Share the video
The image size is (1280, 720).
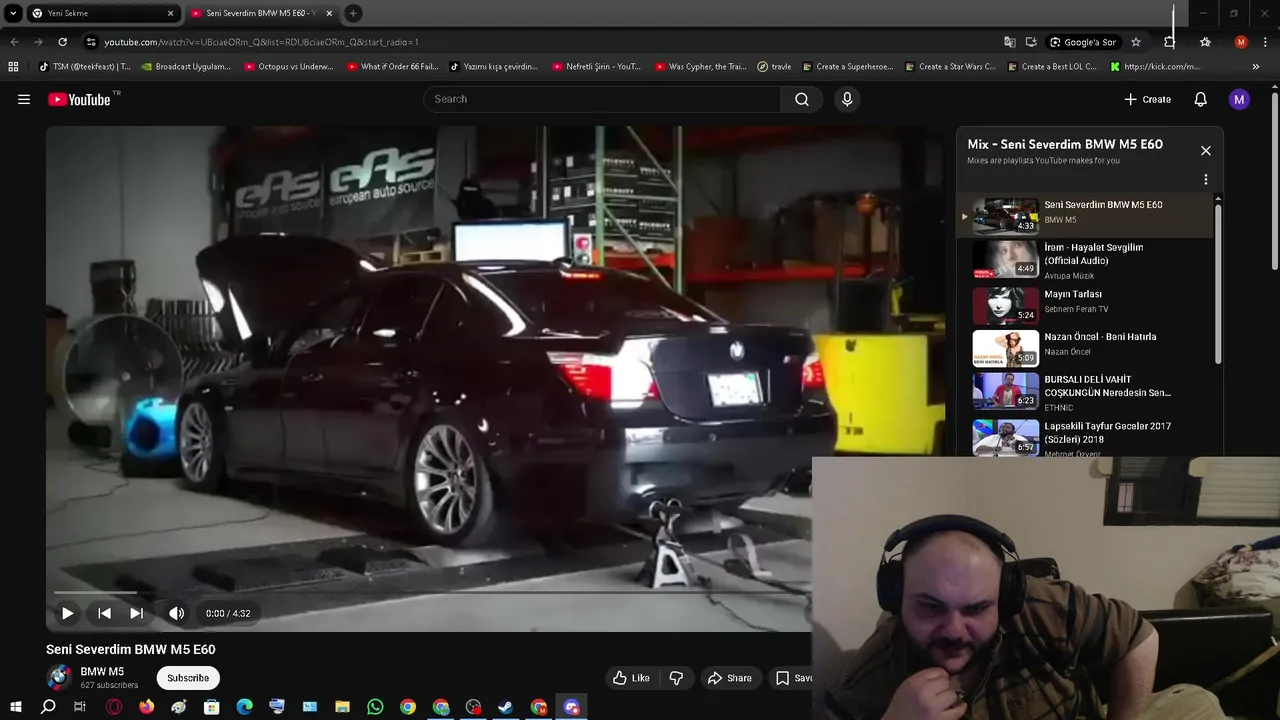point(730,678)
